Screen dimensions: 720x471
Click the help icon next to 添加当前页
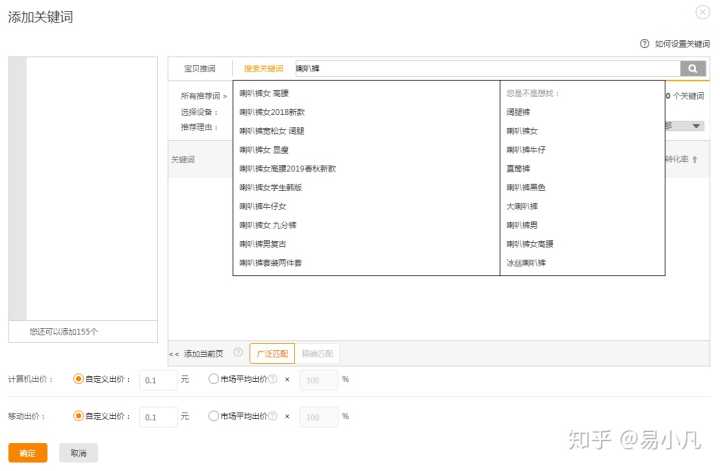[238, 353]
